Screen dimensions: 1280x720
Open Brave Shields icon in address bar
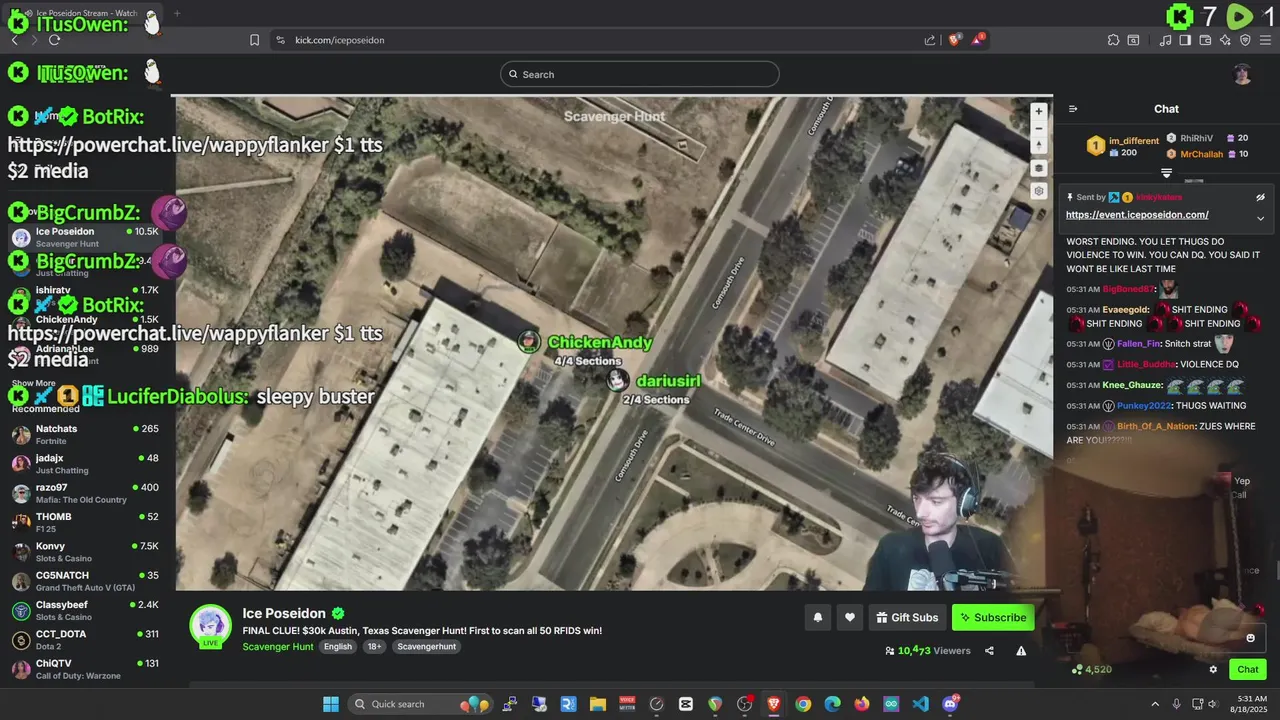point(955,40)
